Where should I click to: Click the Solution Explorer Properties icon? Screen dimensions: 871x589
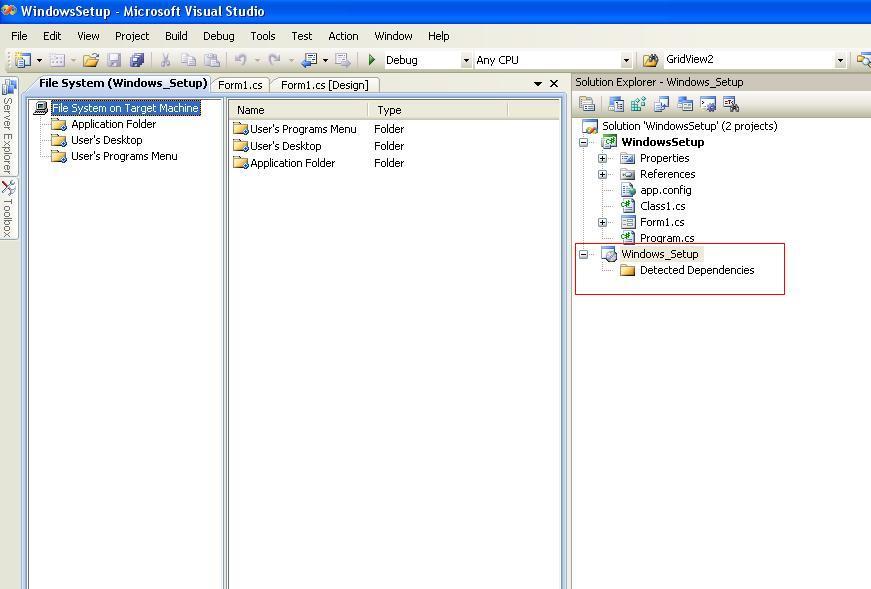[x=587, y=104]
